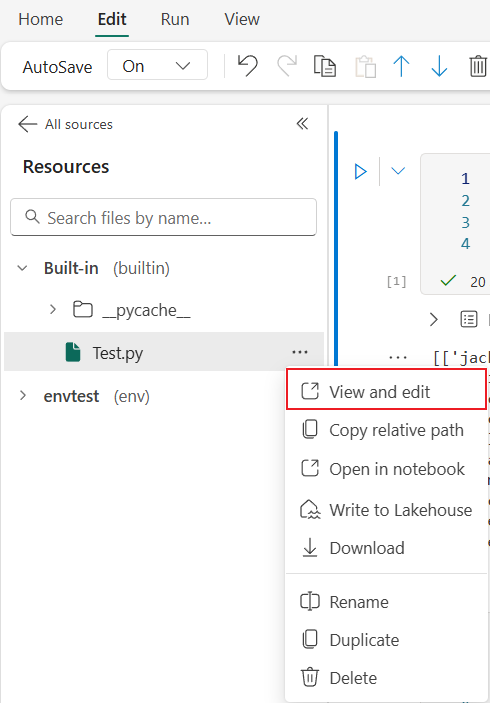Click line number 4 in the cell

coord(465,243)
